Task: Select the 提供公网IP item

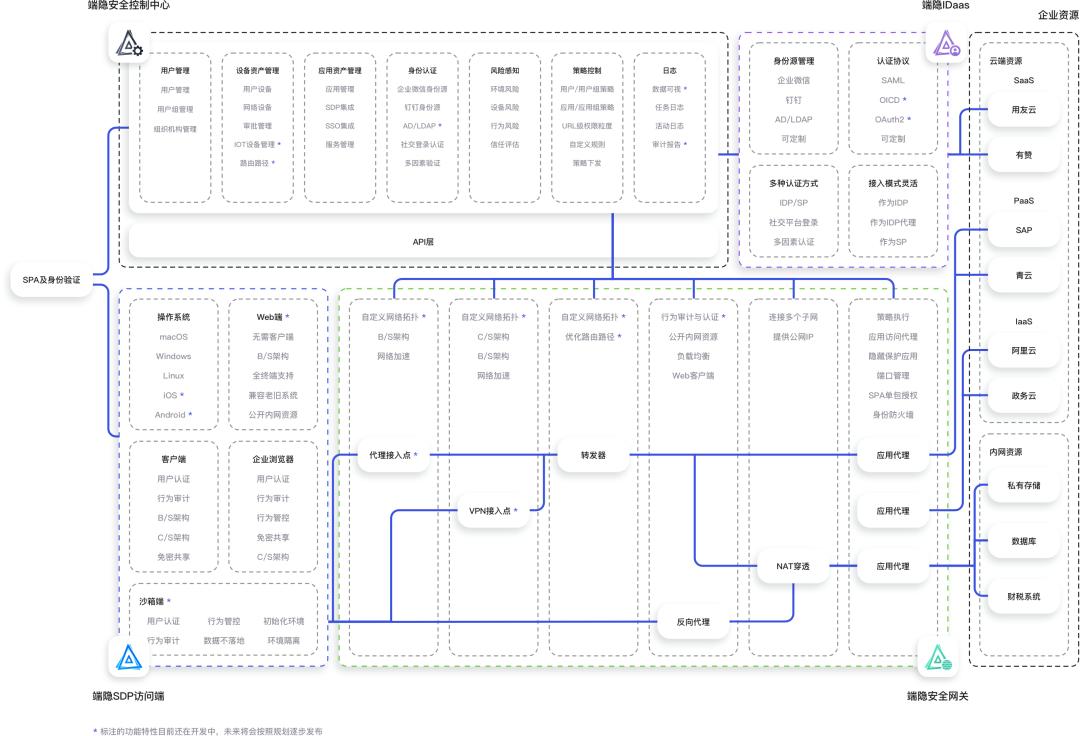Action: 793,337
